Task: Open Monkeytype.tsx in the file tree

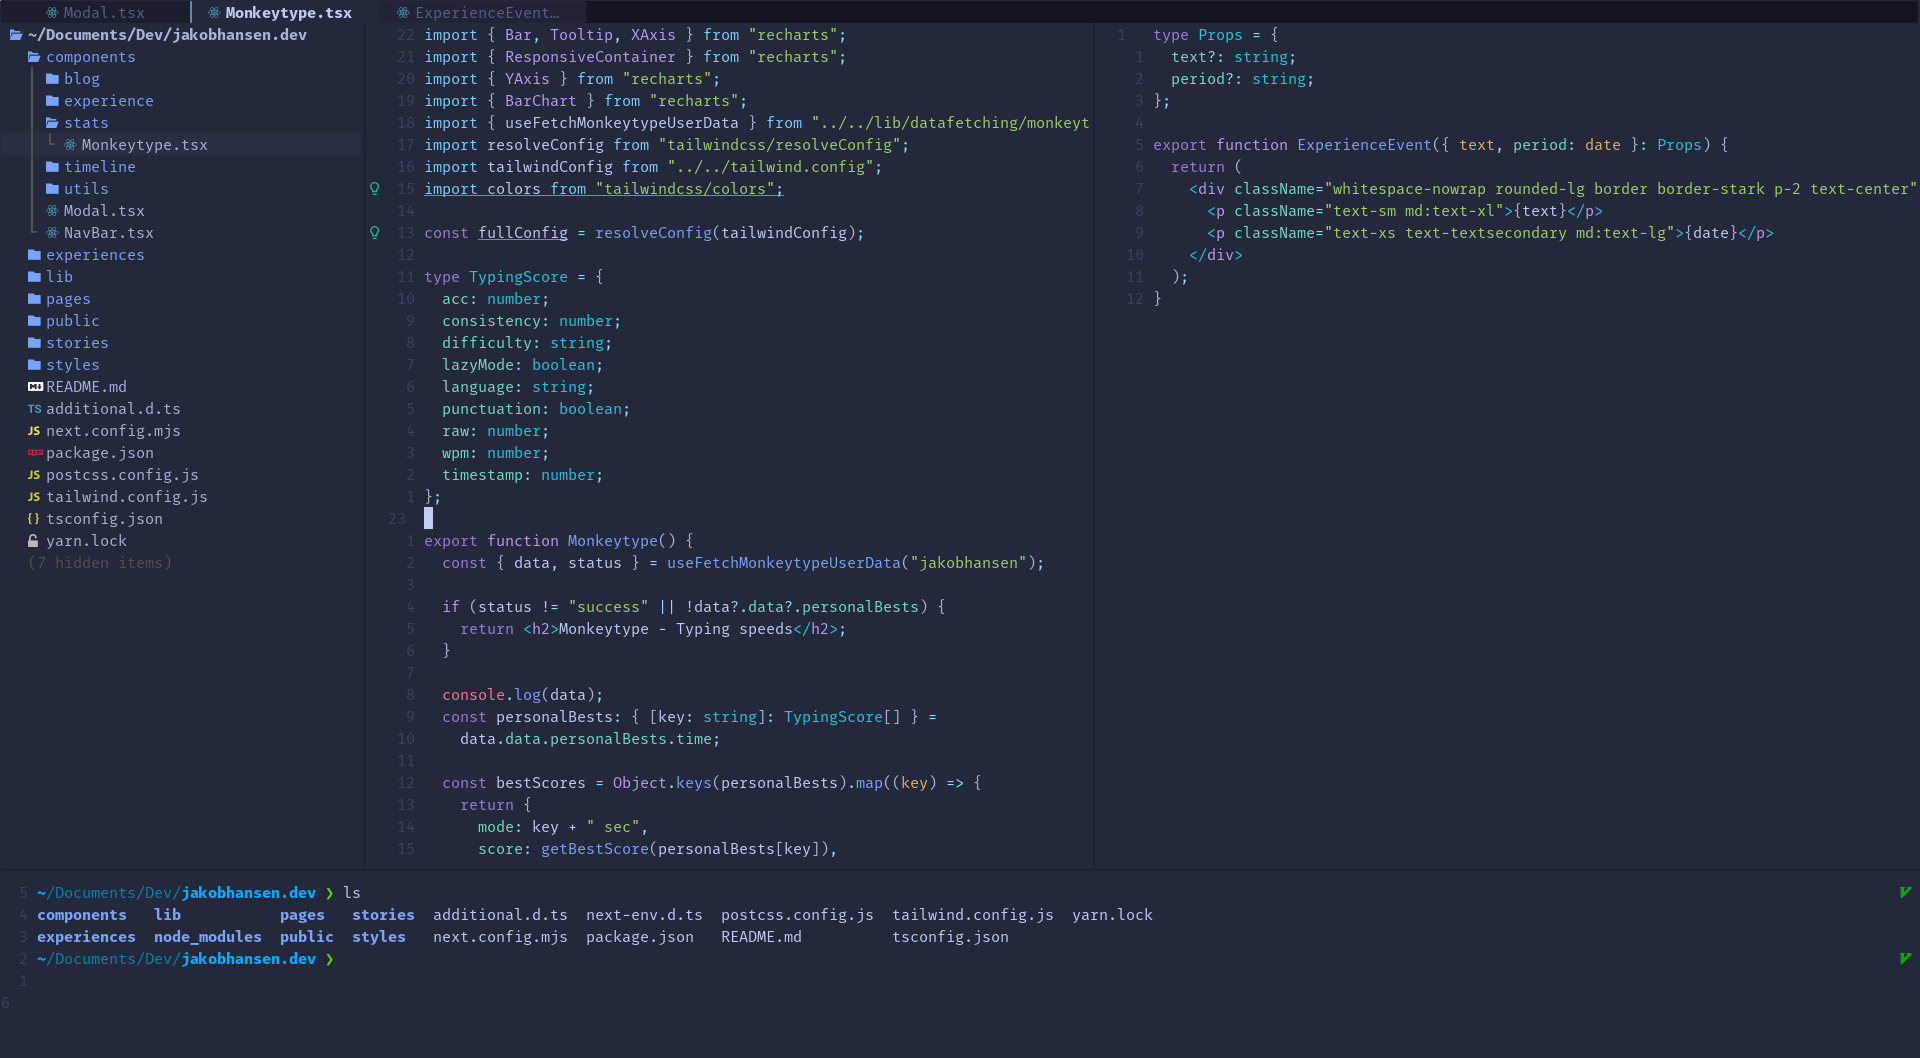Action: pos(144,145)
